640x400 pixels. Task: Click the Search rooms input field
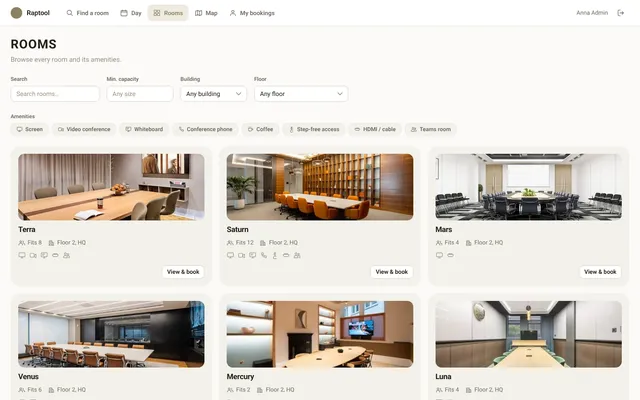click(55, 94)
